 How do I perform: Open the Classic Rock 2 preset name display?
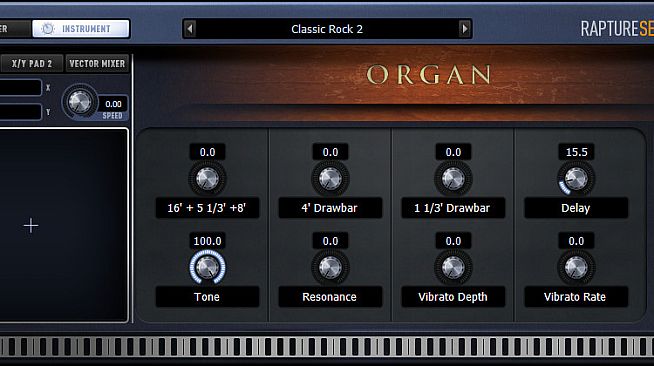point(327,29)
